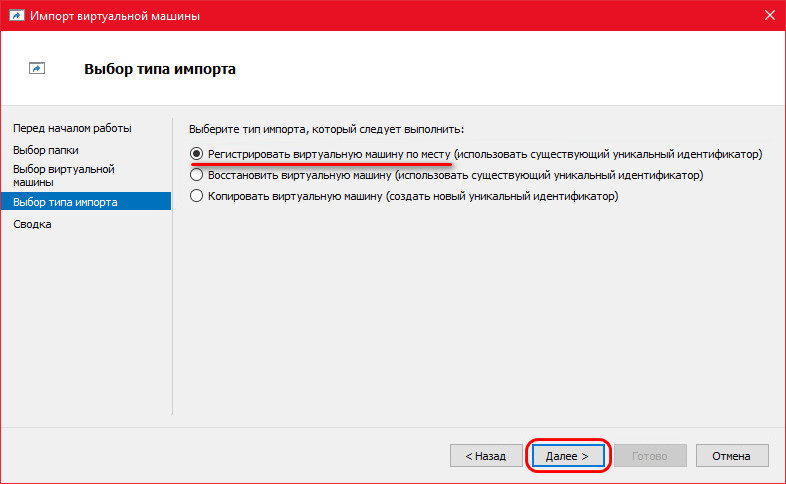The height and width of the screenshot is (484, 786).
Task: Select the 'Выбор типа импорта' step
Action: tap(86, 201)
